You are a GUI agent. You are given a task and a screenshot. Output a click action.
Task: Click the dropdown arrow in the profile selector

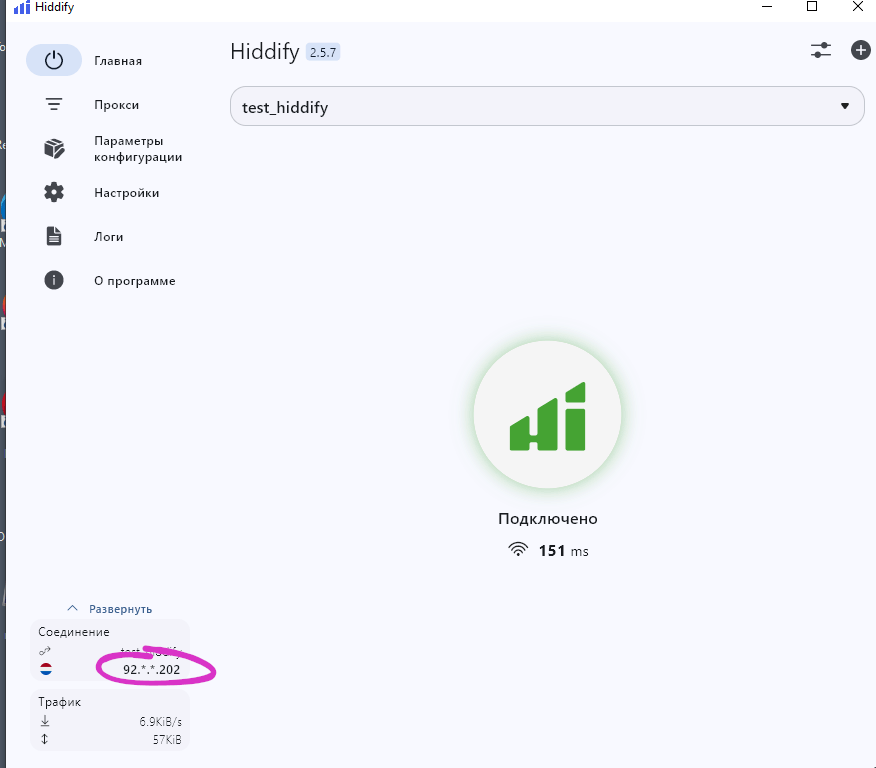coord(845,106)
